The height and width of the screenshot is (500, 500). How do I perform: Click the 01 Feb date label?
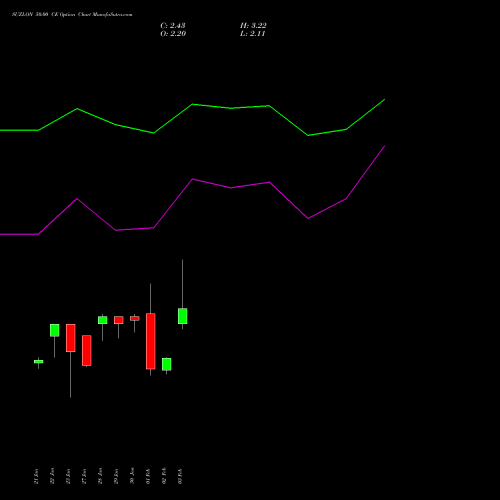(x=148, y=476)
